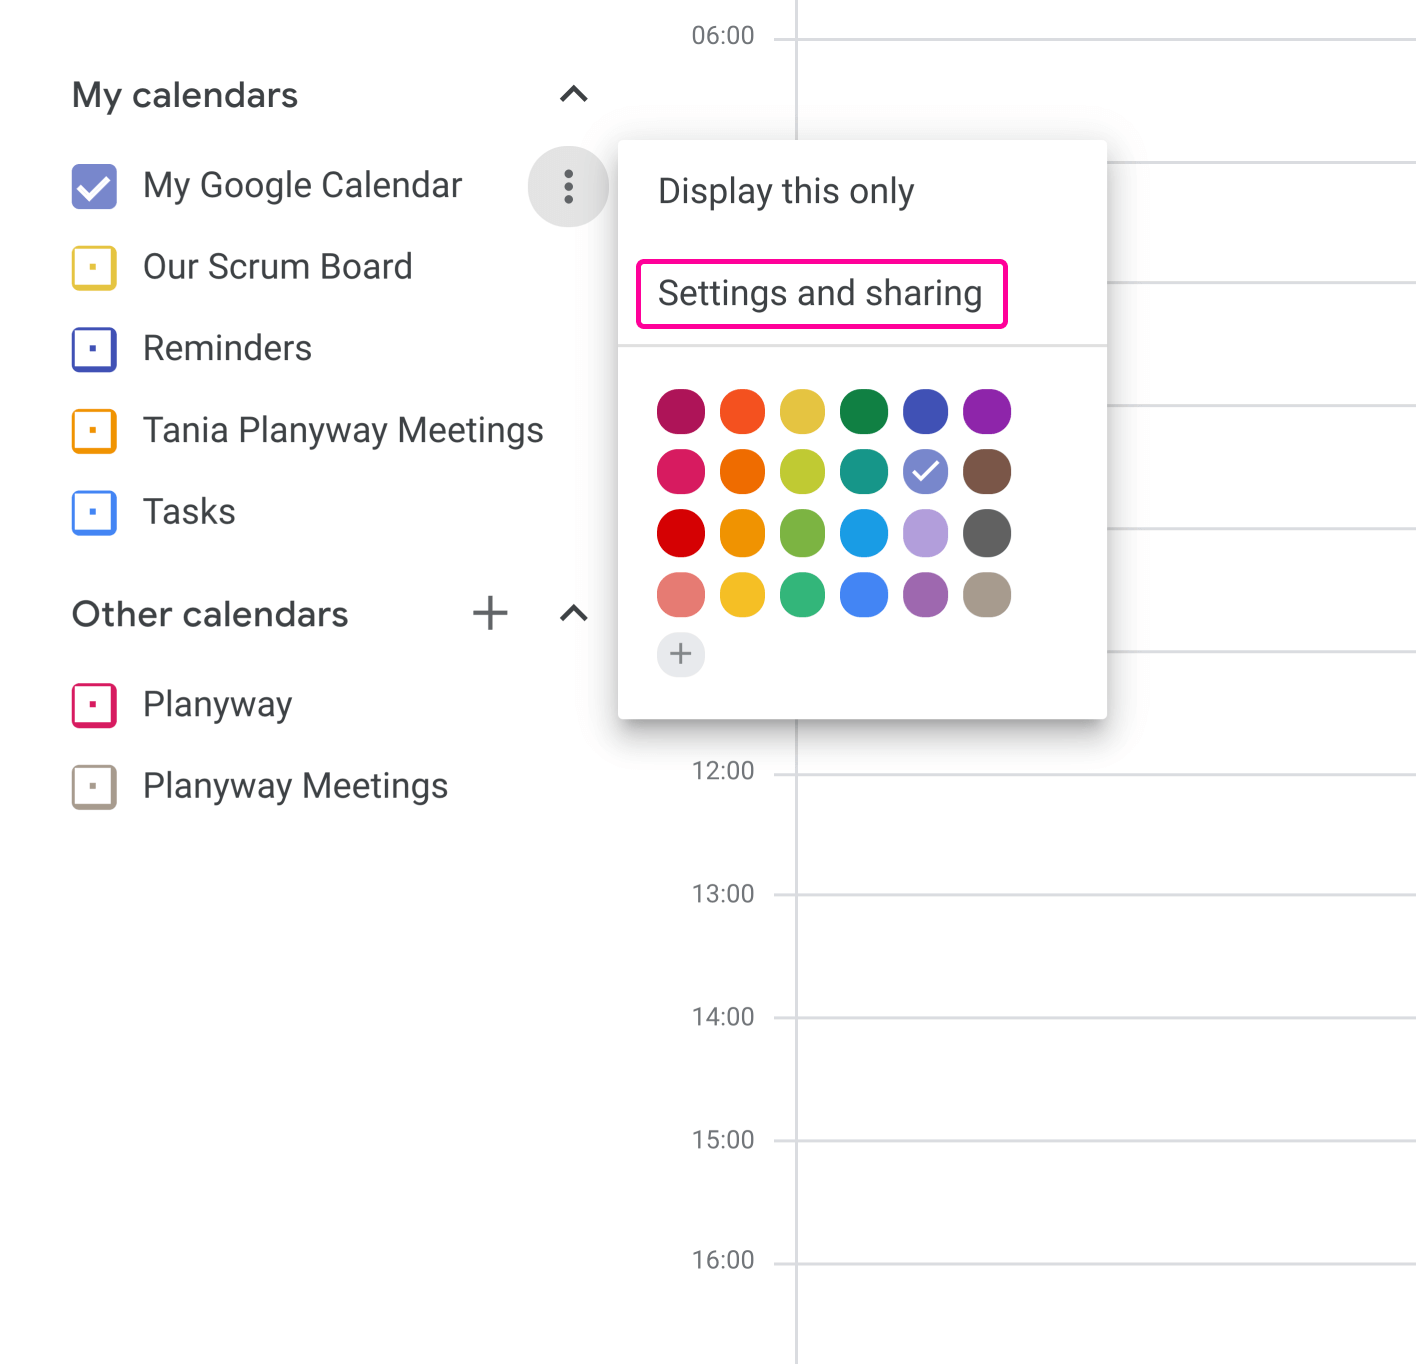The height and width of the screenshot is (1364, 1416).
Task: Show the Planyway Meetings calendar
Action: pos(93,786)
